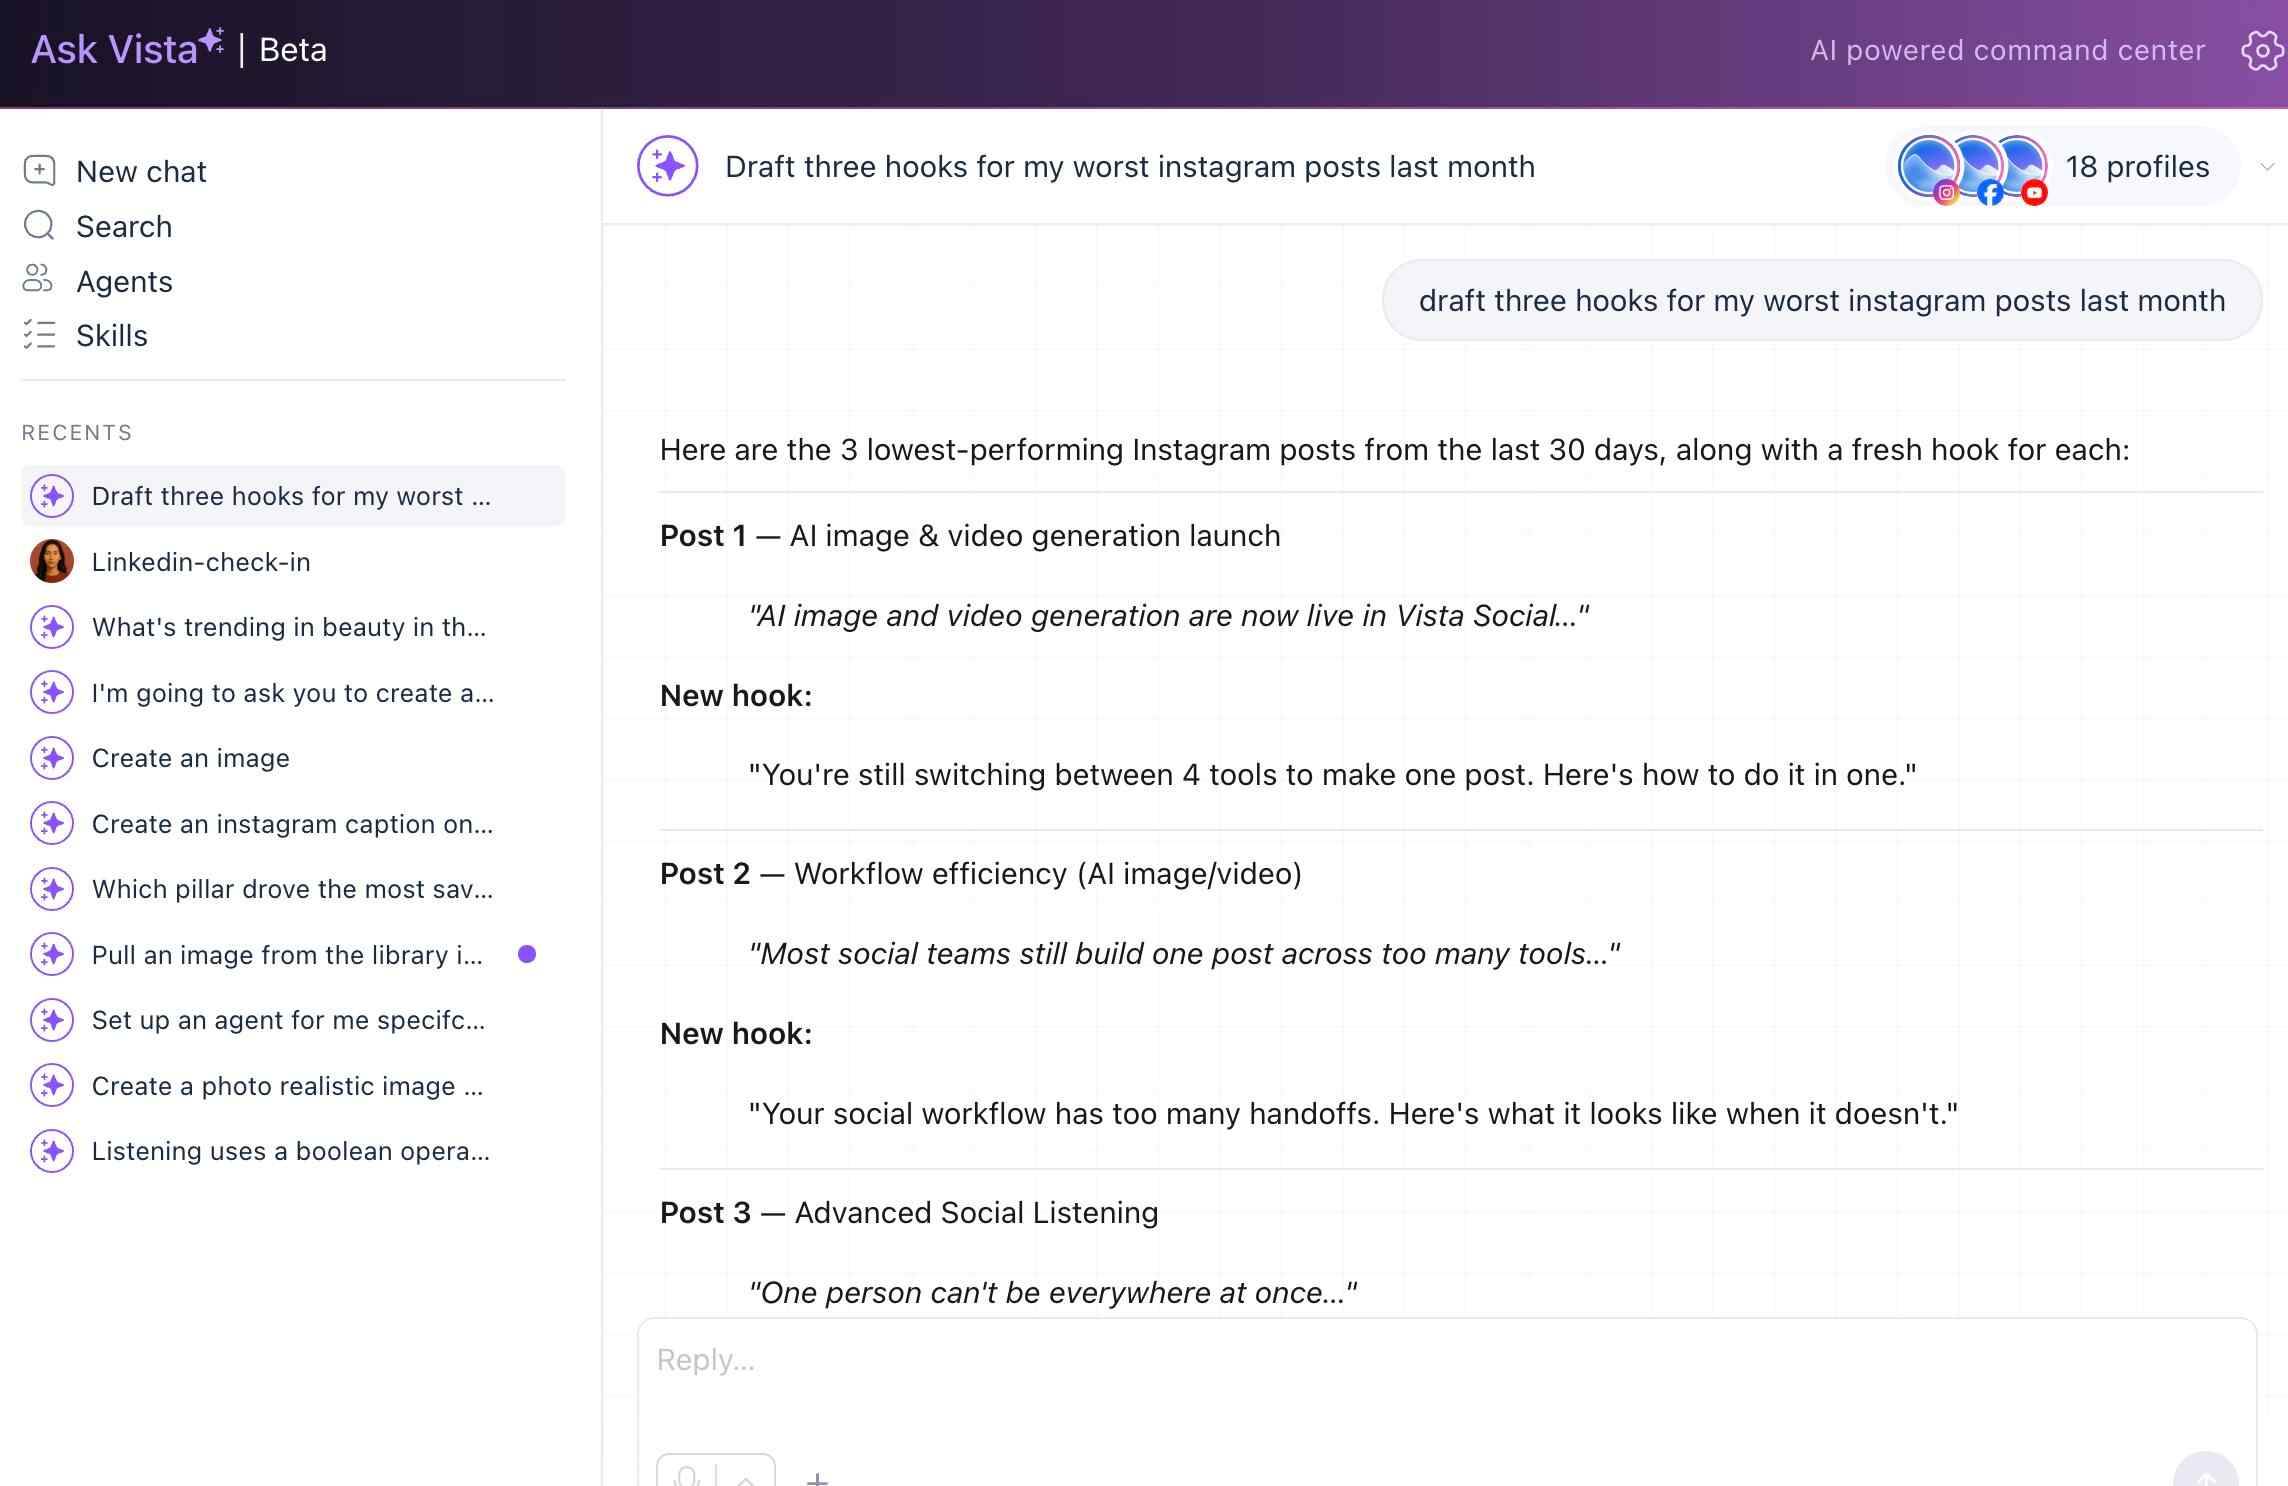Expand the 18 profiles dropdown chevron
2288x1486 pixels.
2267,167
